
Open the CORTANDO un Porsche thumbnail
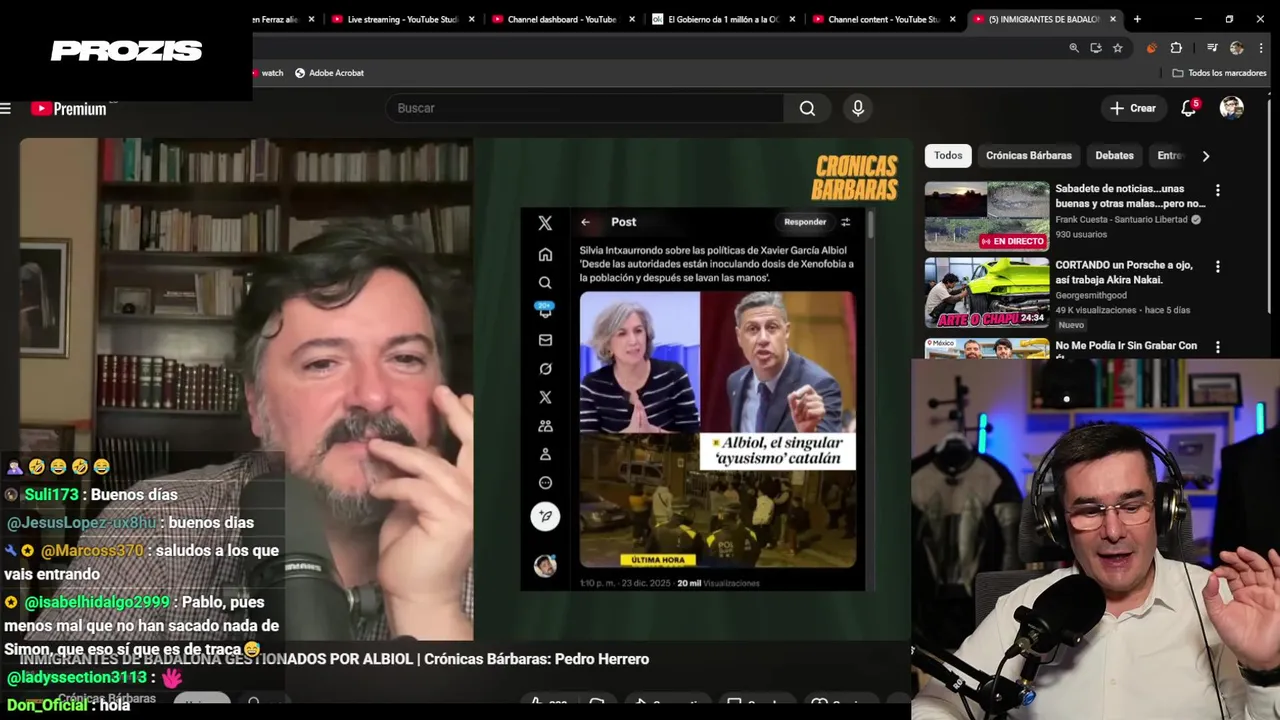click(986, 293)
